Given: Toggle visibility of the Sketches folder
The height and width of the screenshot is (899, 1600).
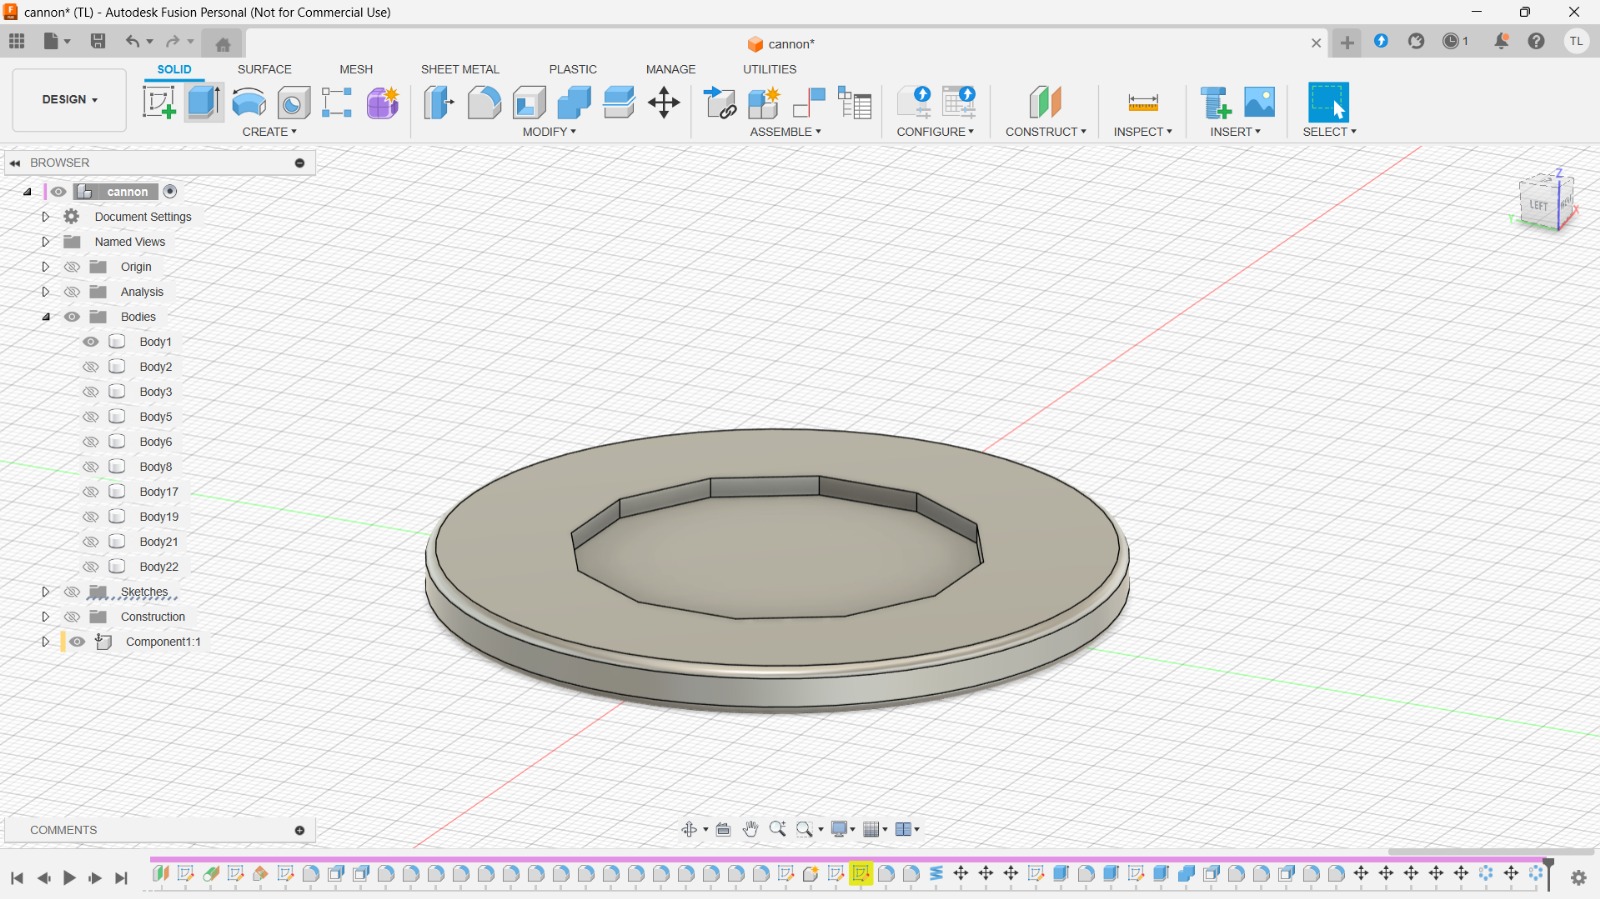Looking at the screenshot, I should [x=72, y=592].
